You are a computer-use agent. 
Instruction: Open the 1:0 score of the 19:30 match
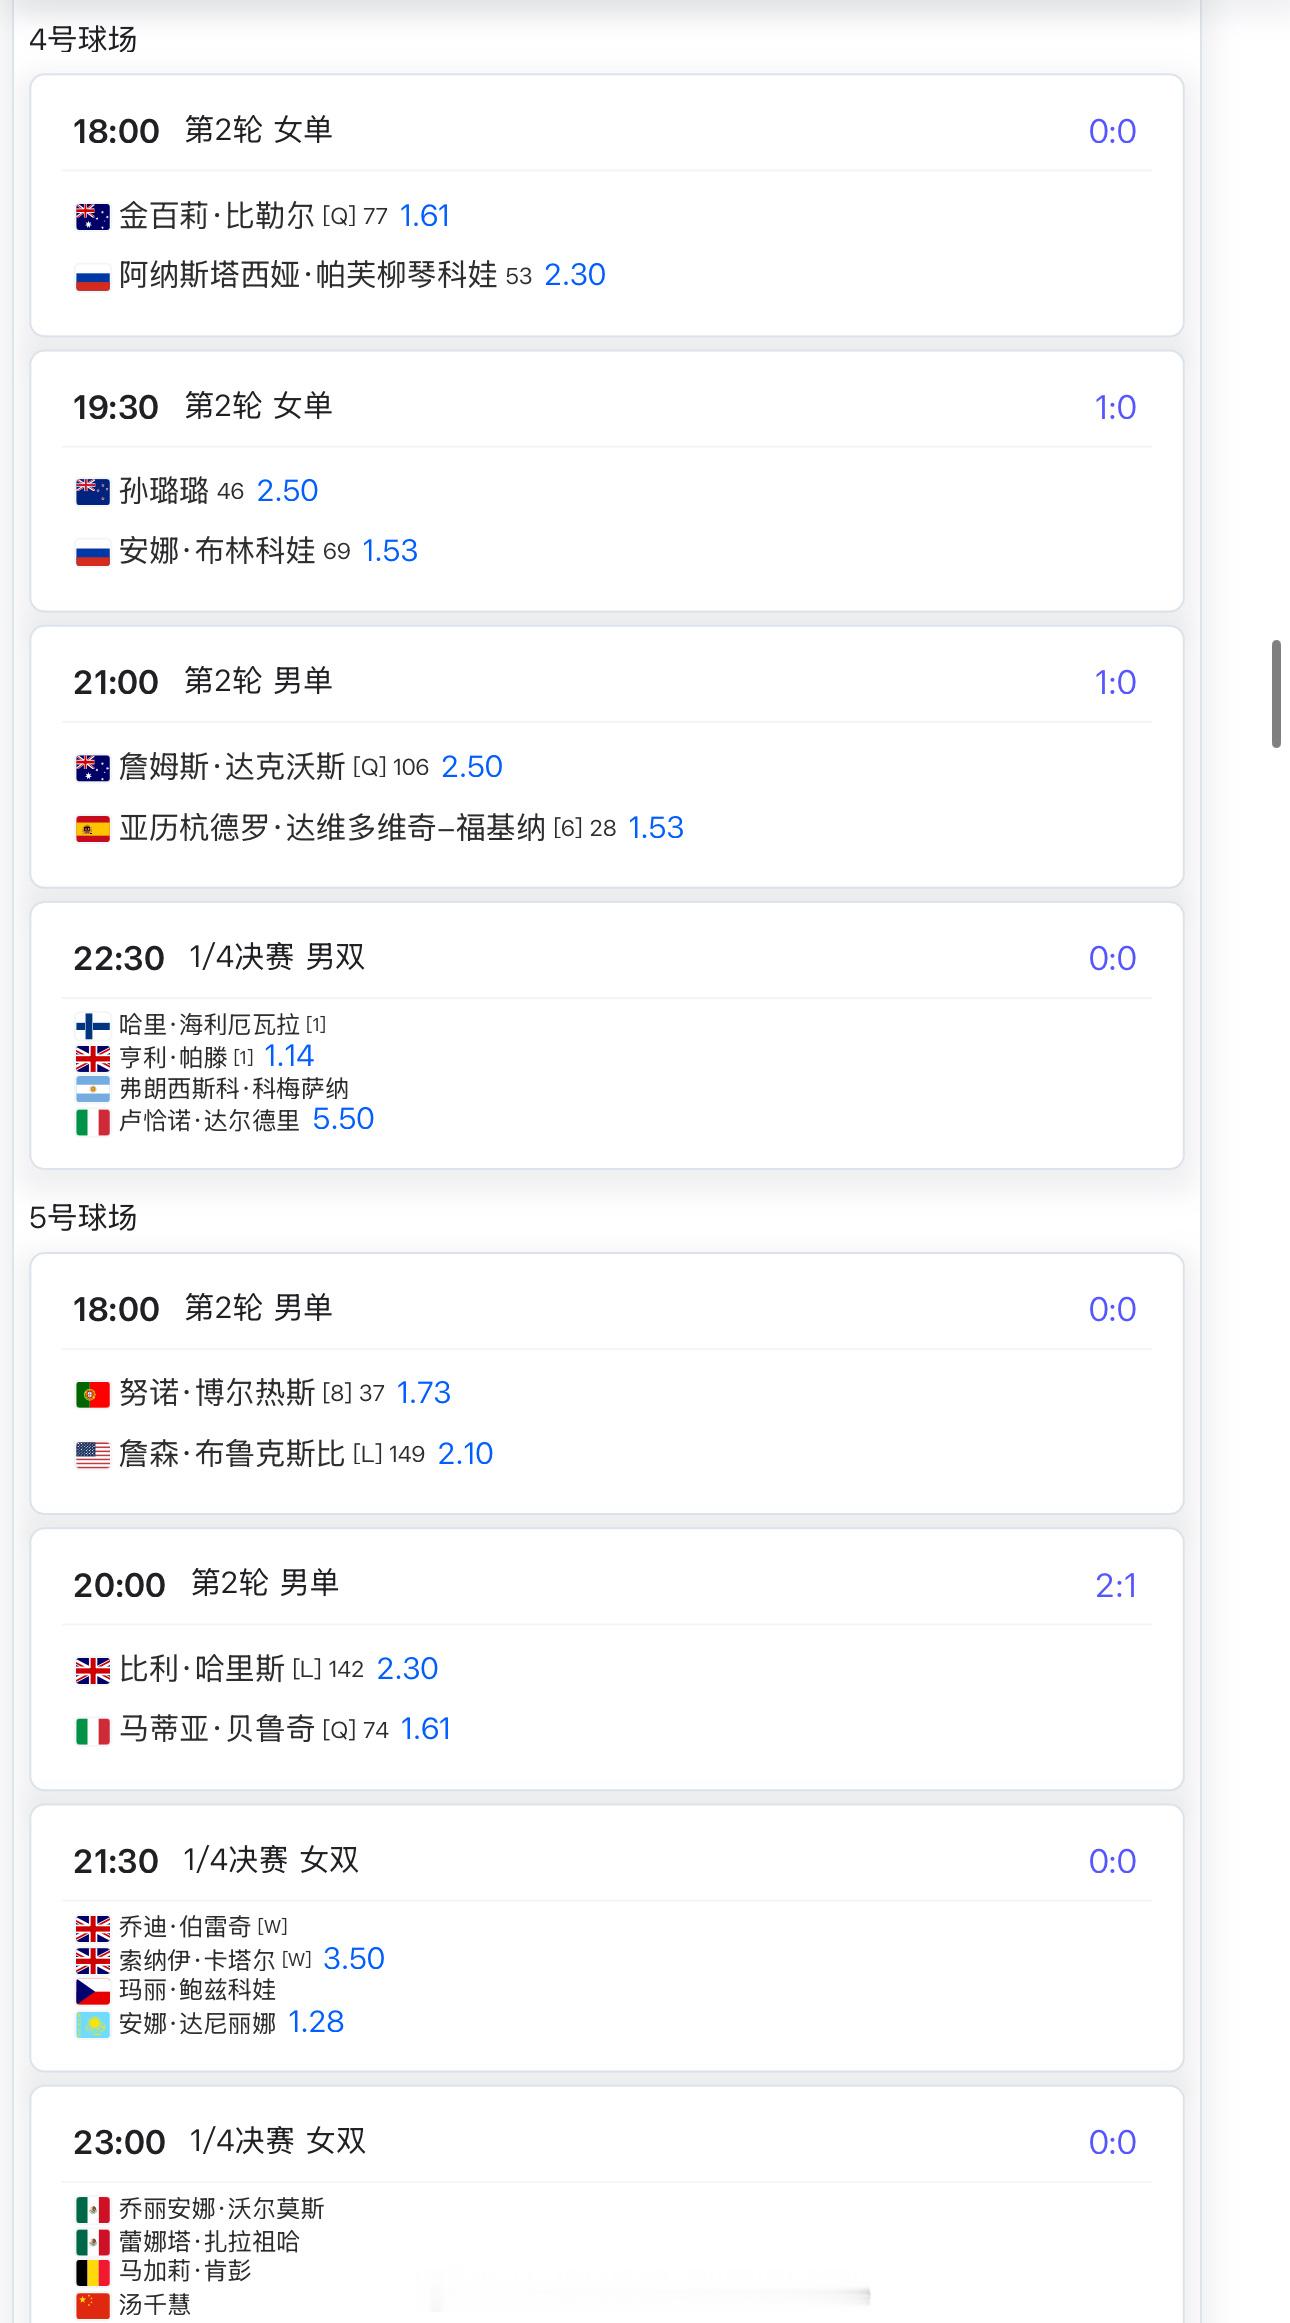click(x=1116, y=408)
